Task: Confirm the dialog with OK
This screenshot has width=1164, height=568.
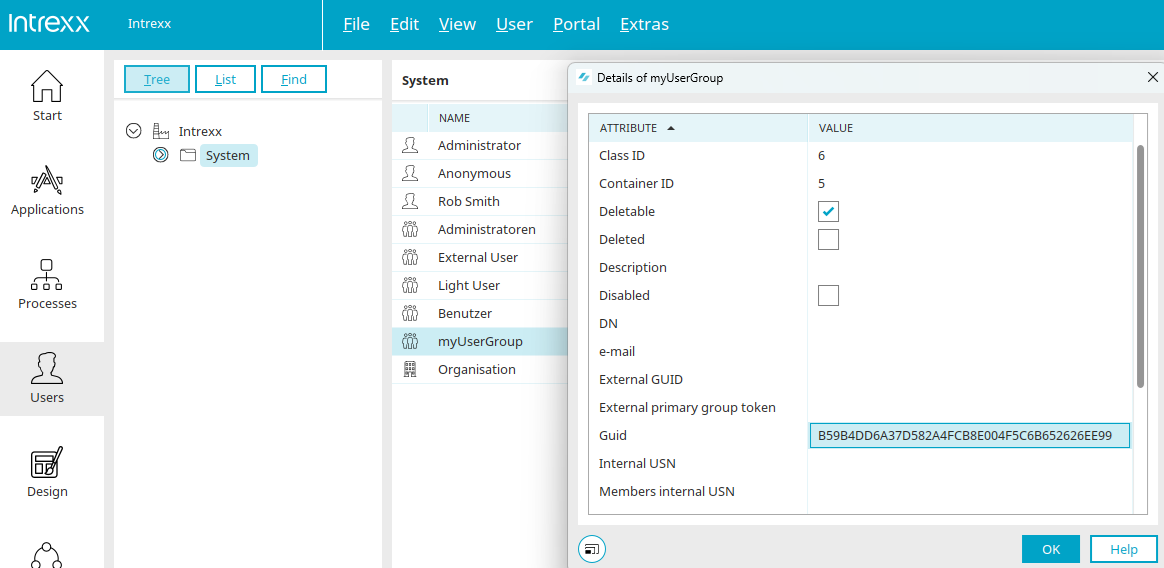Action: (1050, 549)
